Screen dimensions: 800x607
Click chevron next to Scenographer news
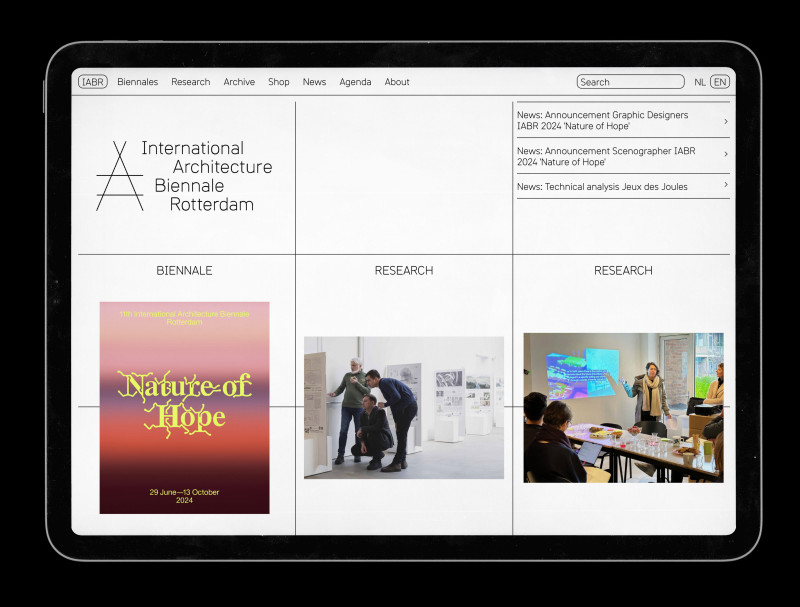click(x=726, y=154)
